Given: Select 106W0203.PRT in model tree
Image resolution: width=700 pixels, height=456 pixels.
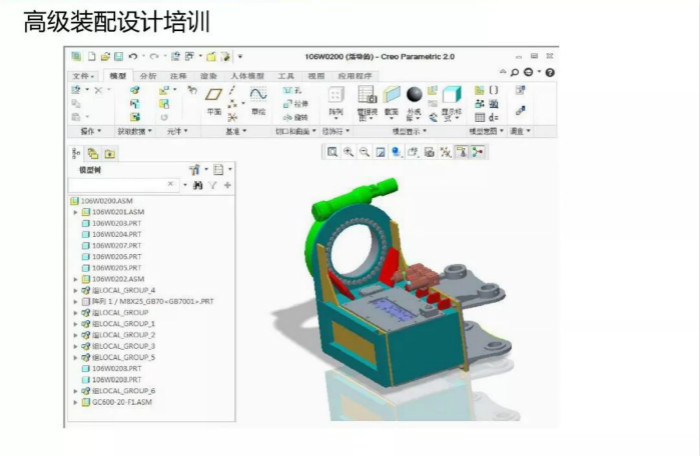Looking at the screenshot, I should pos(112,223).
